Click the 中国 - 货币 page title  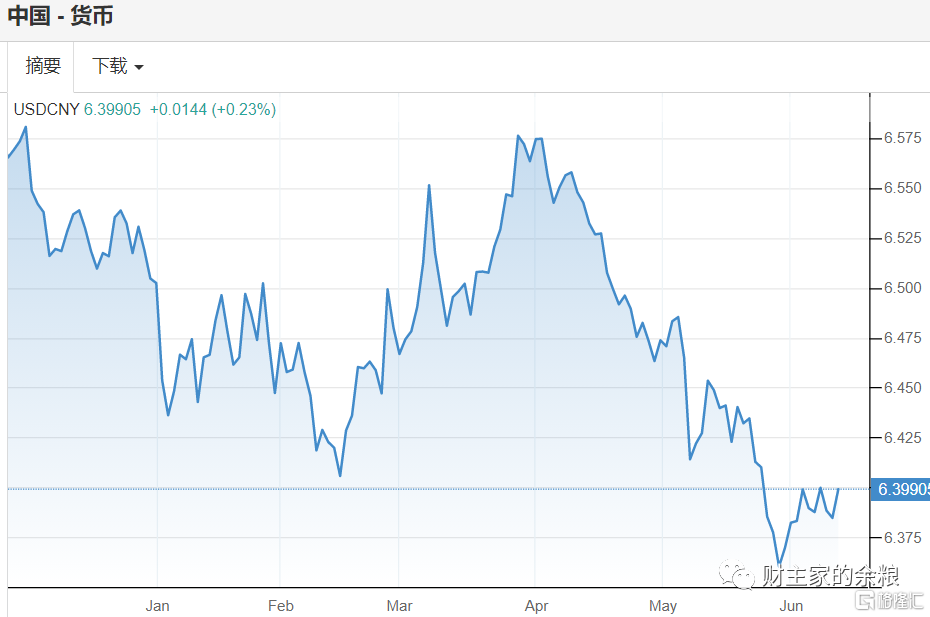tap(61, 17)
